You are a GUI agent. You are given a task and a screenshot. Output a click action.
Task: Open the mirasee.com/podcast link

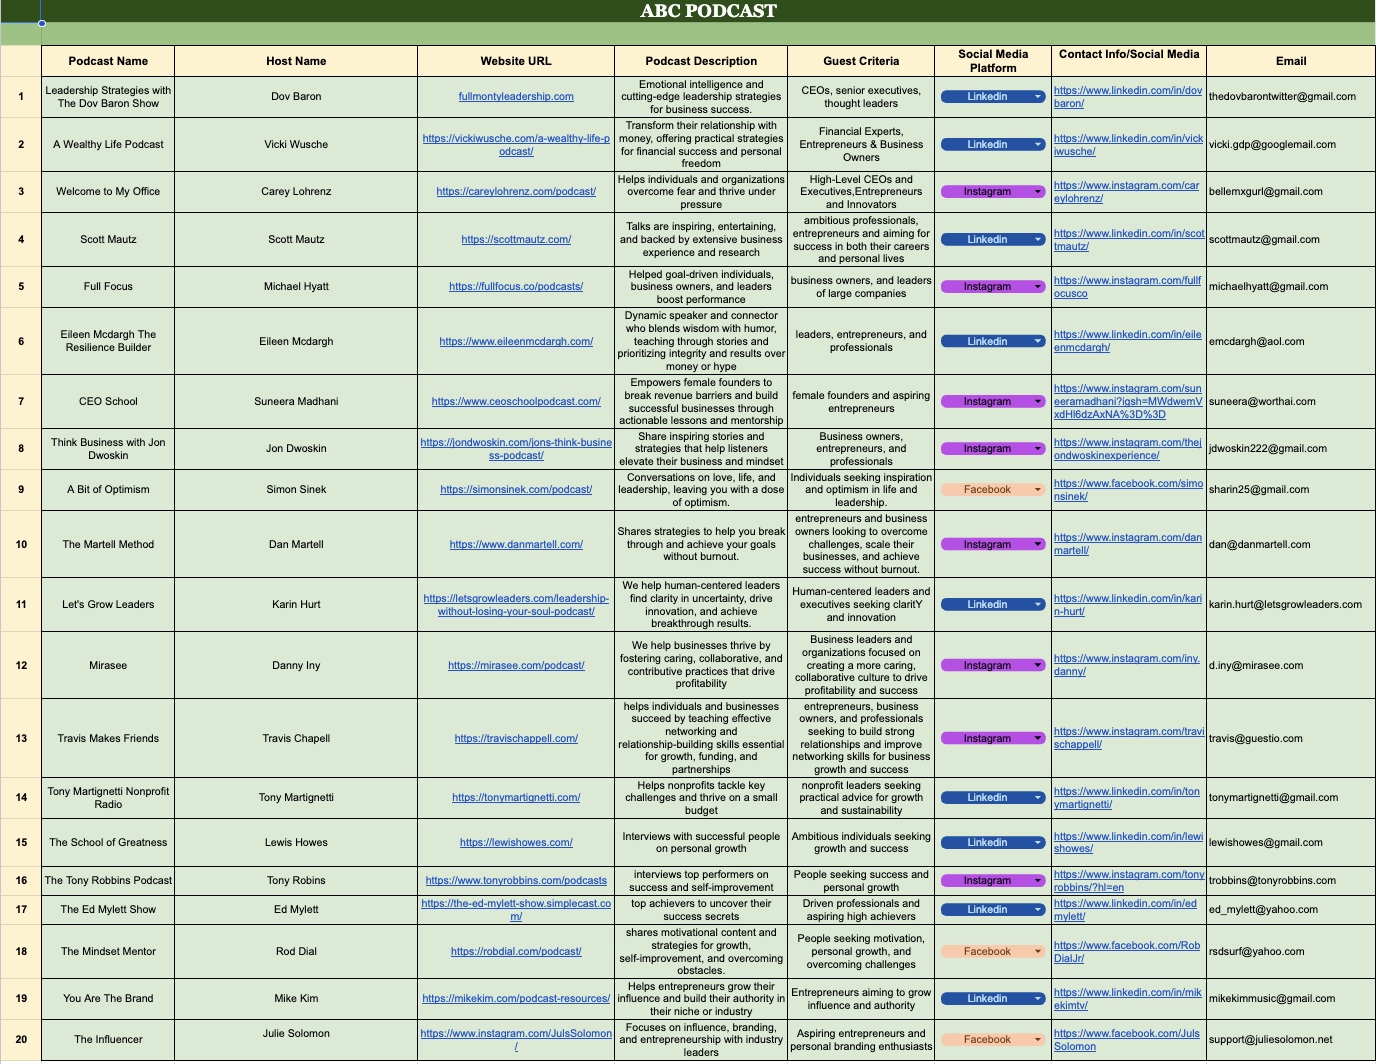(x=516, y=666)
